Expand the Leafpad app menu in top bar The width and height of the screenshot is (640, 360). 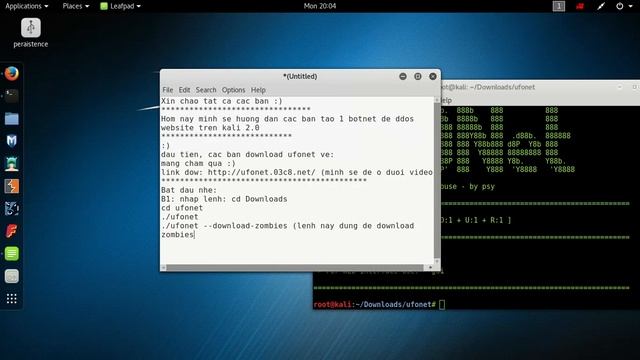tap(121, 6)
